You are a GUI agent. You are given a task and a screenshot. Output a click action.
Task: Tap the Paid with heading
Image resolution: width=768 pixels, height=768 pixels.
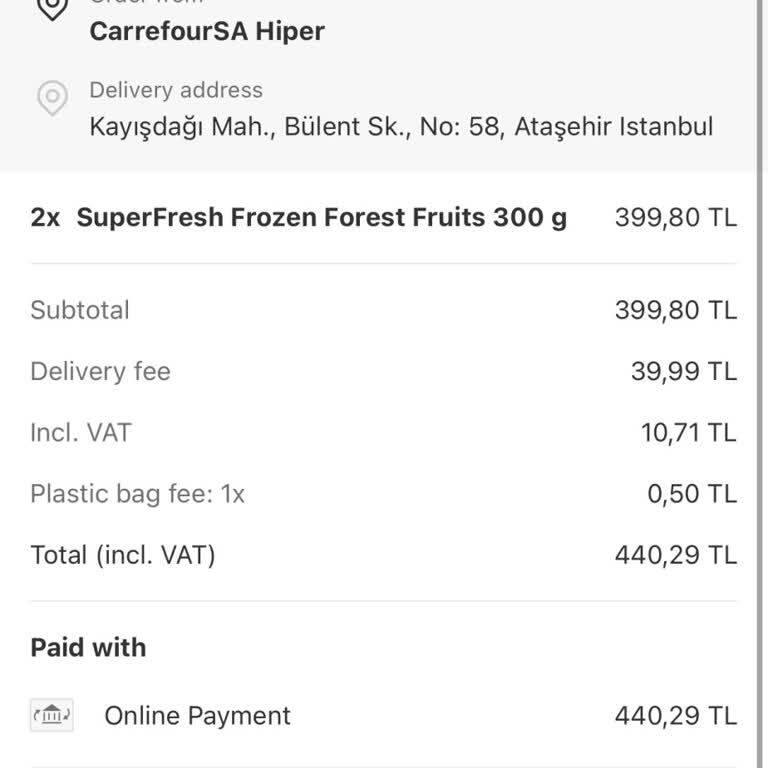click(88, 647)
